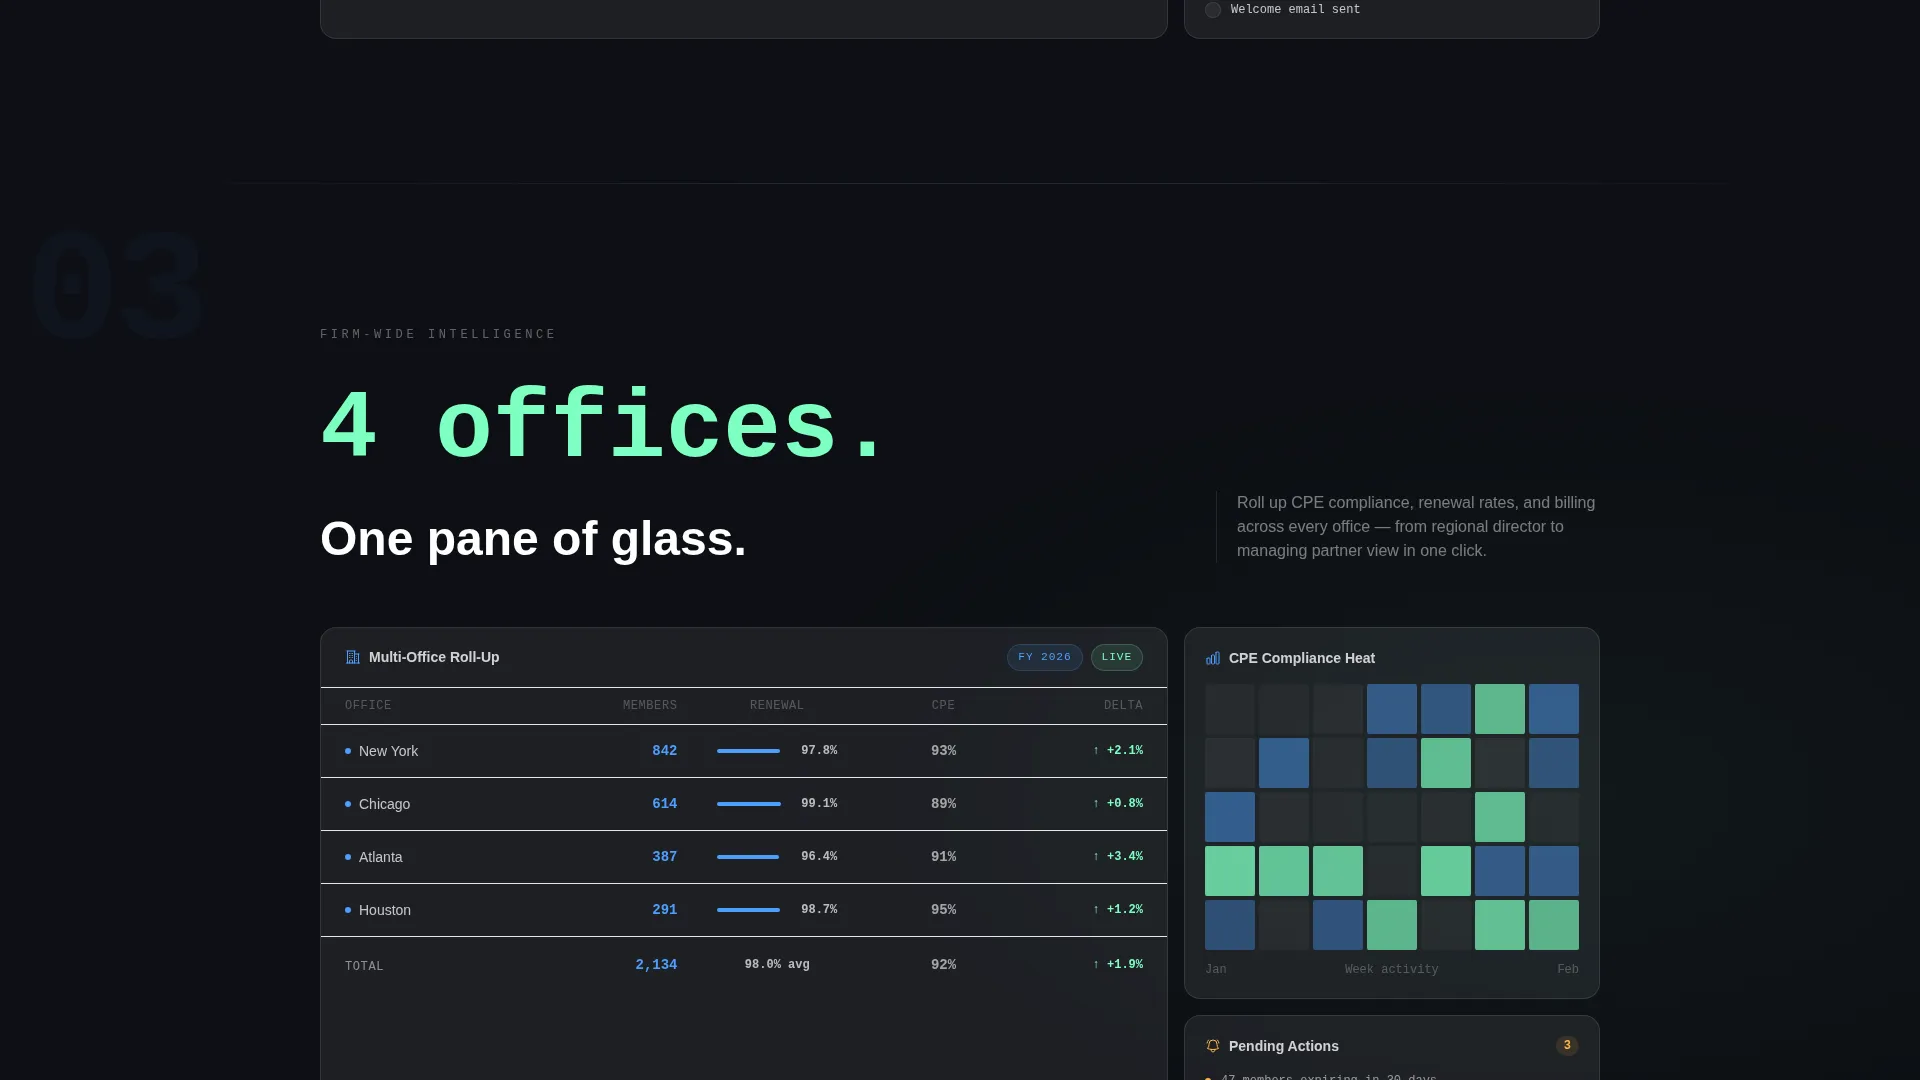Click the Atlanta renewal progress bar
This screenshot has width=1920, height=1080.
749,857
